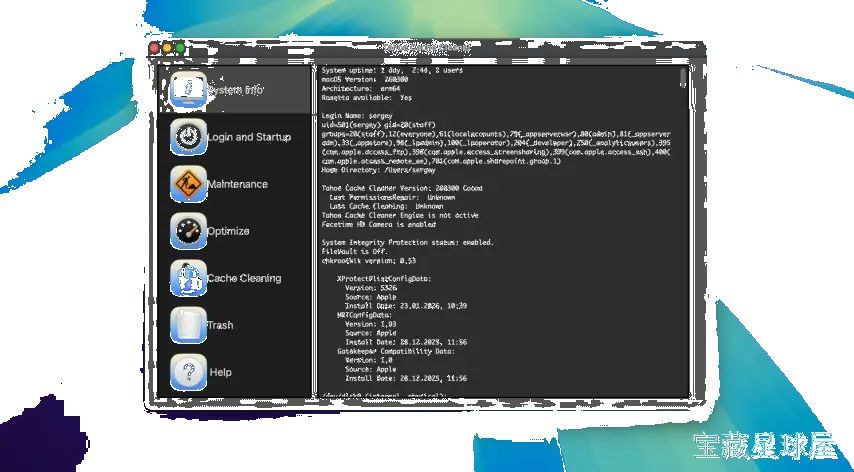This screenshot has width=854, height=472.
Task: Click 'Facetime HD Camera is enabled' line
Action: click(379, 224)
